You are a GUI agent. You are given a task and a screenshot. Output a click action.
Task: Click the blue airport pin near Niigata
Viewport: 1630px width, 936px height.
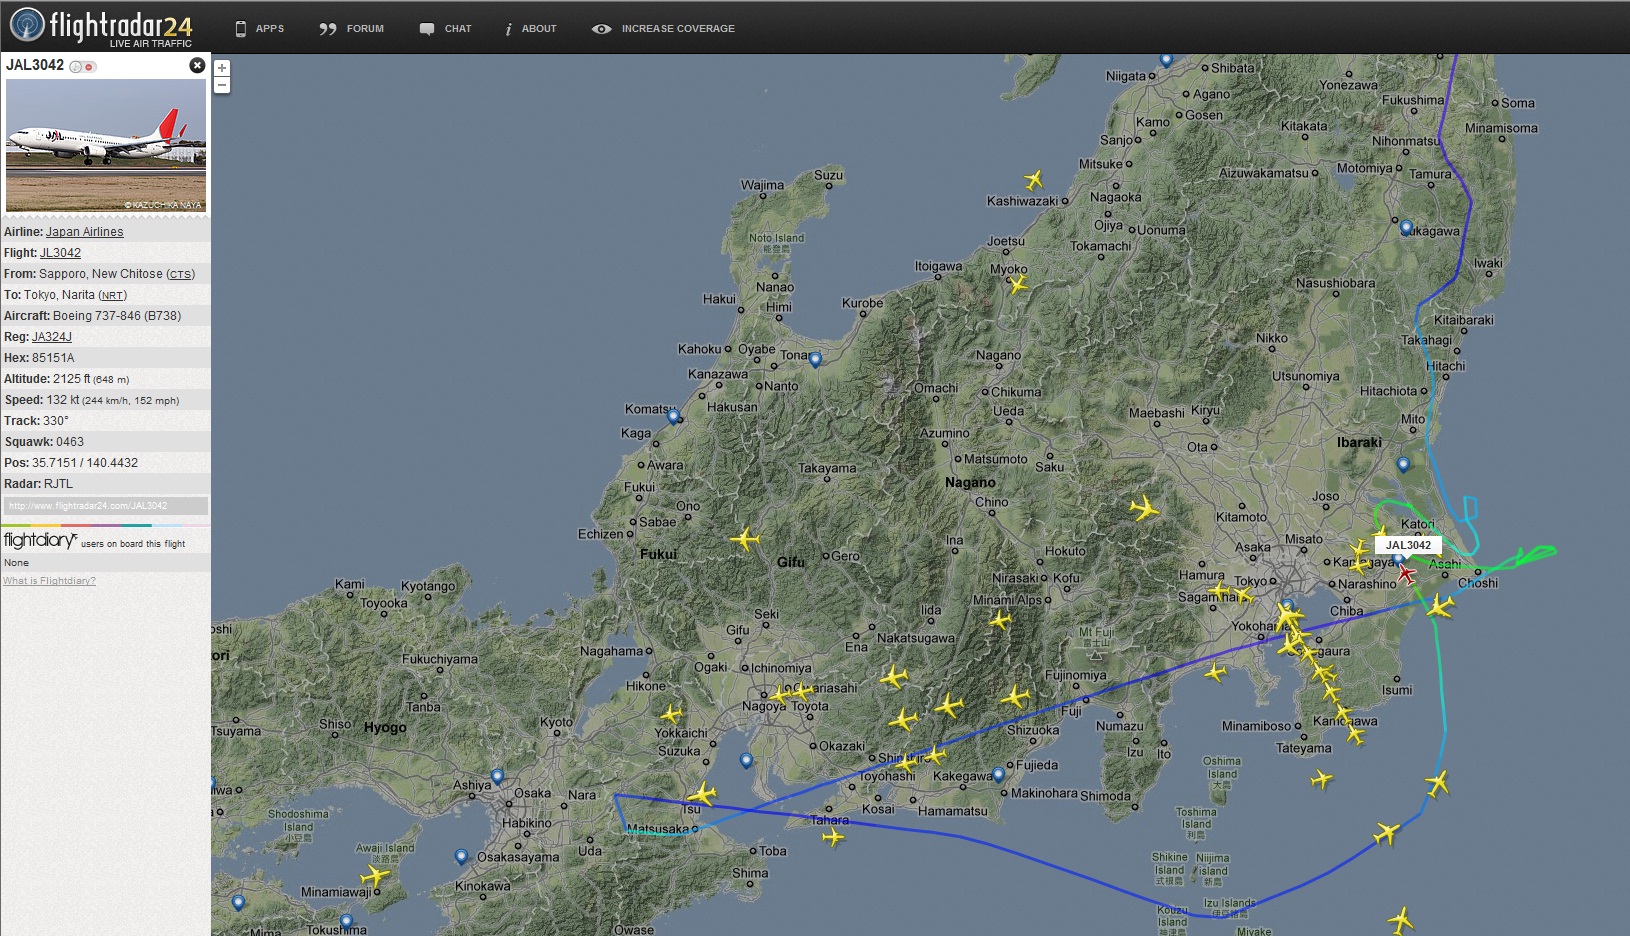pos(1166,60)
